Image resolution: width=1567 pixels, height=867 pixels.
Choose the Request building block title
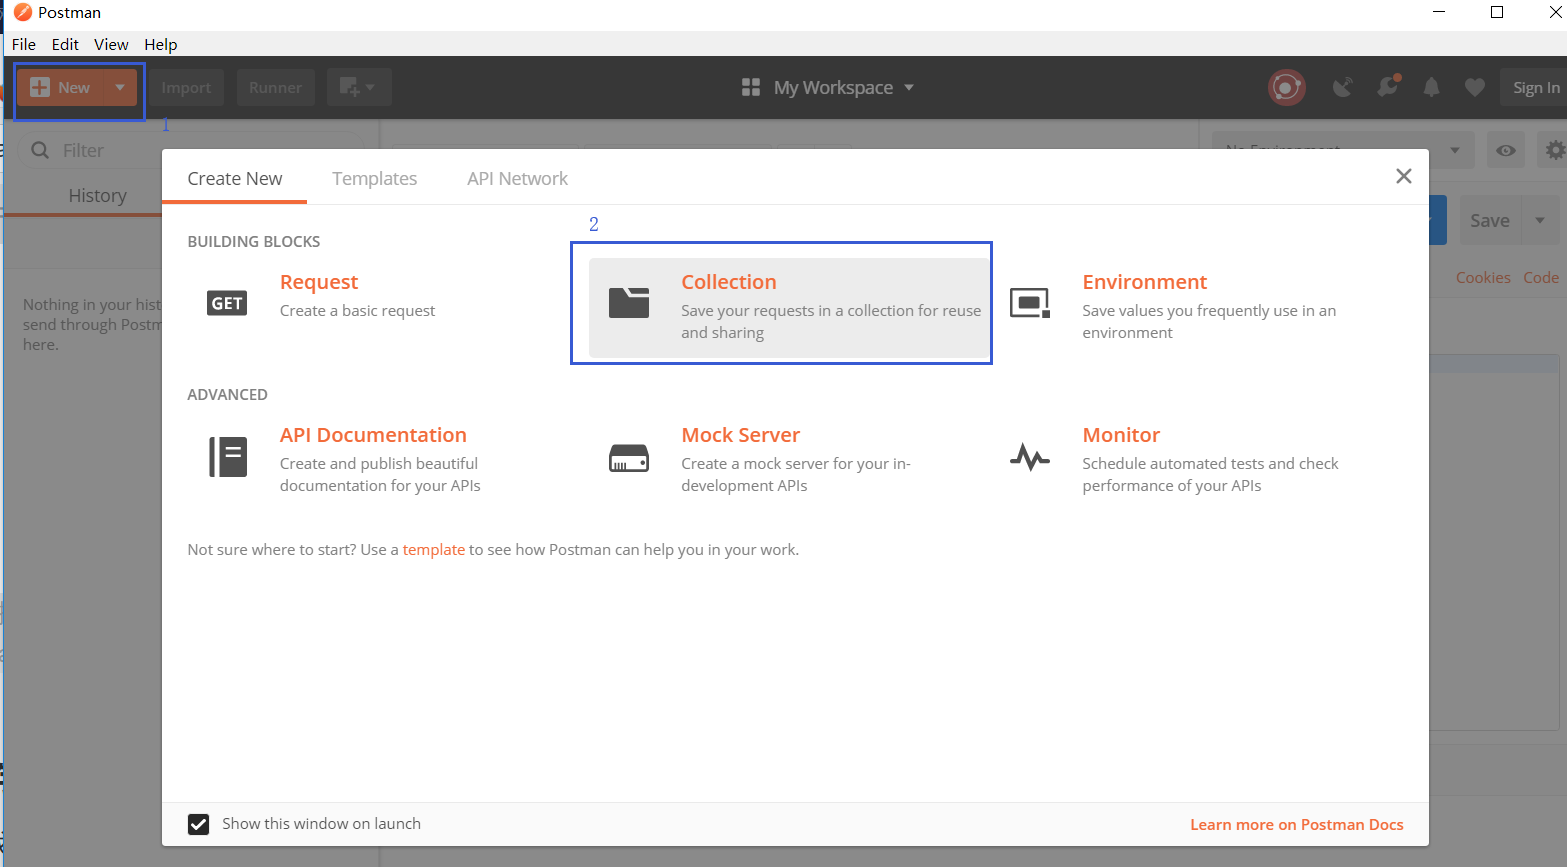pyautogui.click(x=319, y=282)
